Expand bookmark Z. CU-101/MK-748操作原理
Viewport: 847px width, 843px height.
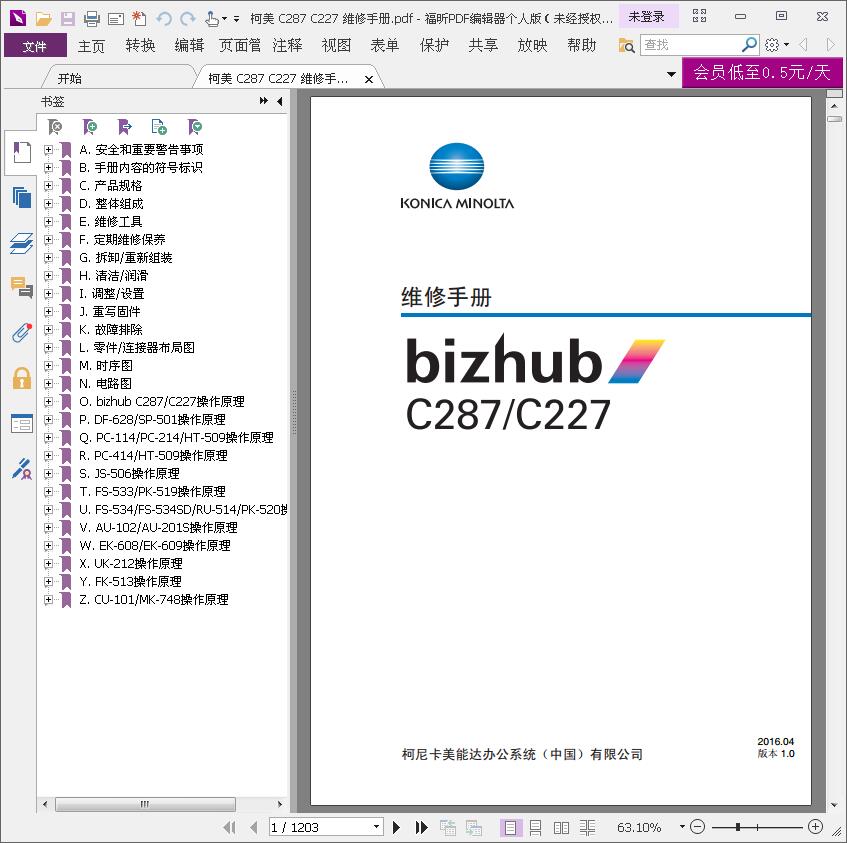click(49, 599)
